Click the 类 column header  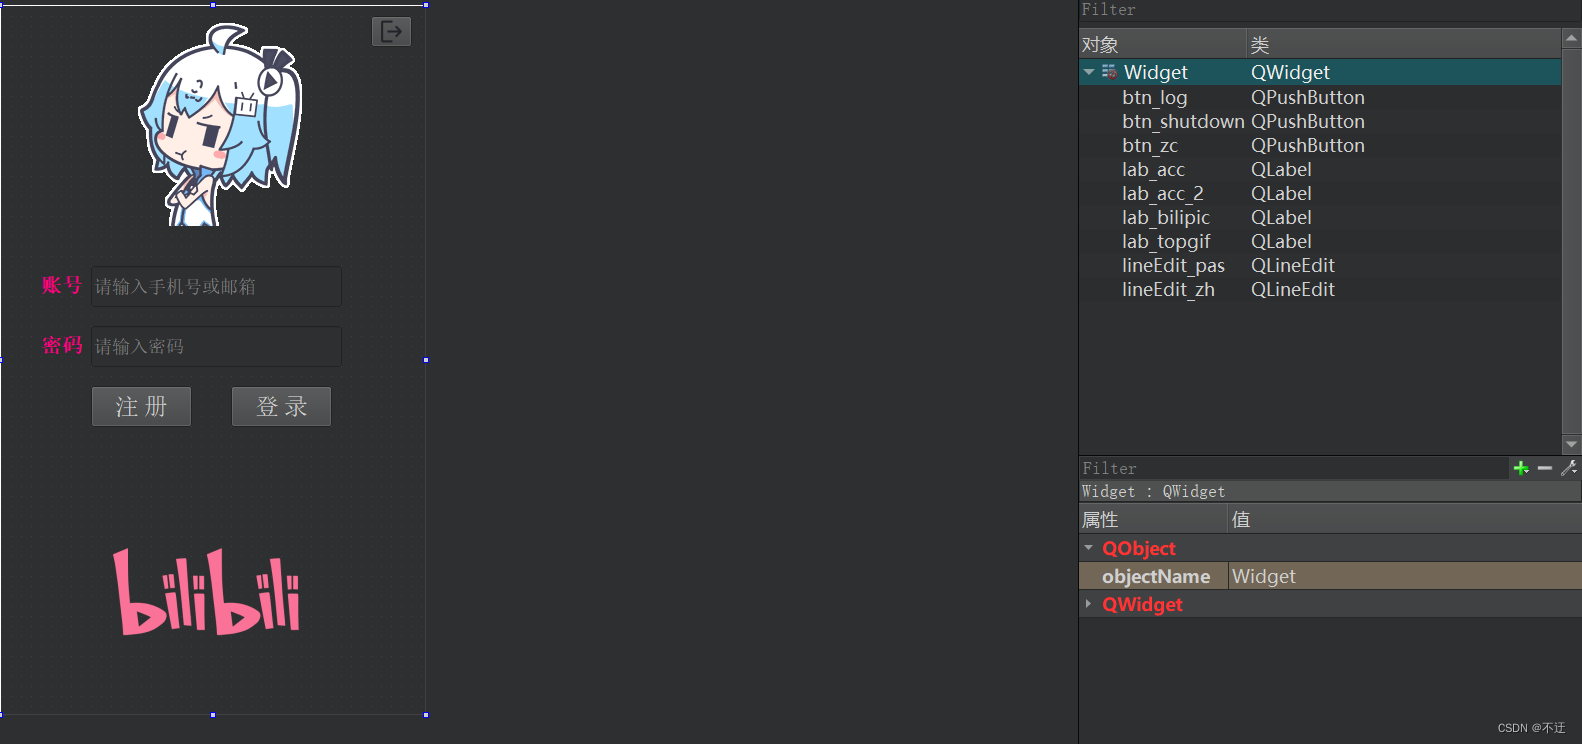click(x=1404, y=44)
